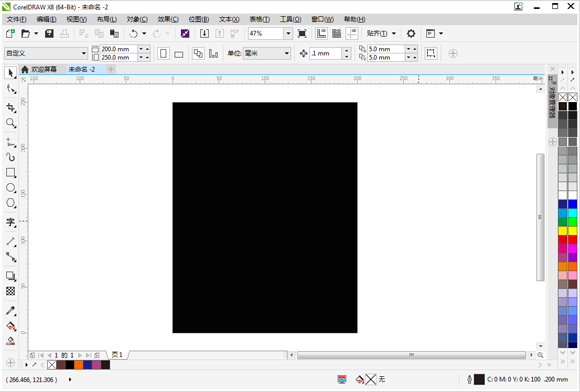Viewport: 580px width, 392px height.
Task: Click the horizontal scrollbar thumb
Action: coord(411,355)
